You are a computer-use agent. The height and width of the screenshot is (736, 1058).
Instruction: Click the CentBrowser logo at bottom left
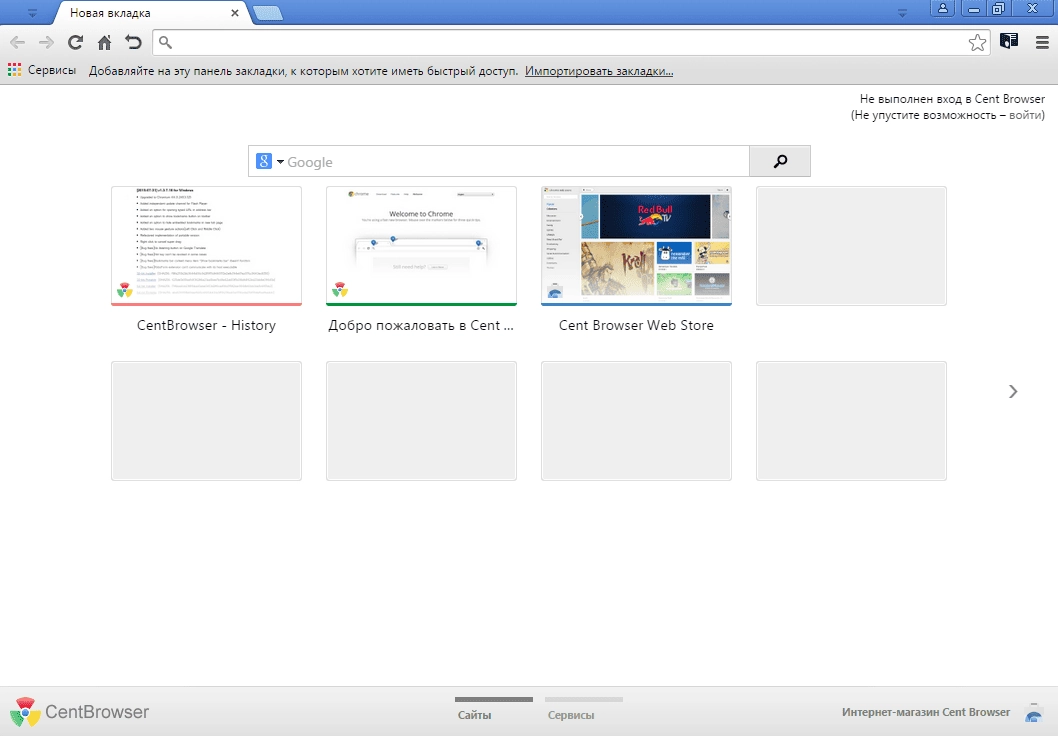(x=80, y=712)
